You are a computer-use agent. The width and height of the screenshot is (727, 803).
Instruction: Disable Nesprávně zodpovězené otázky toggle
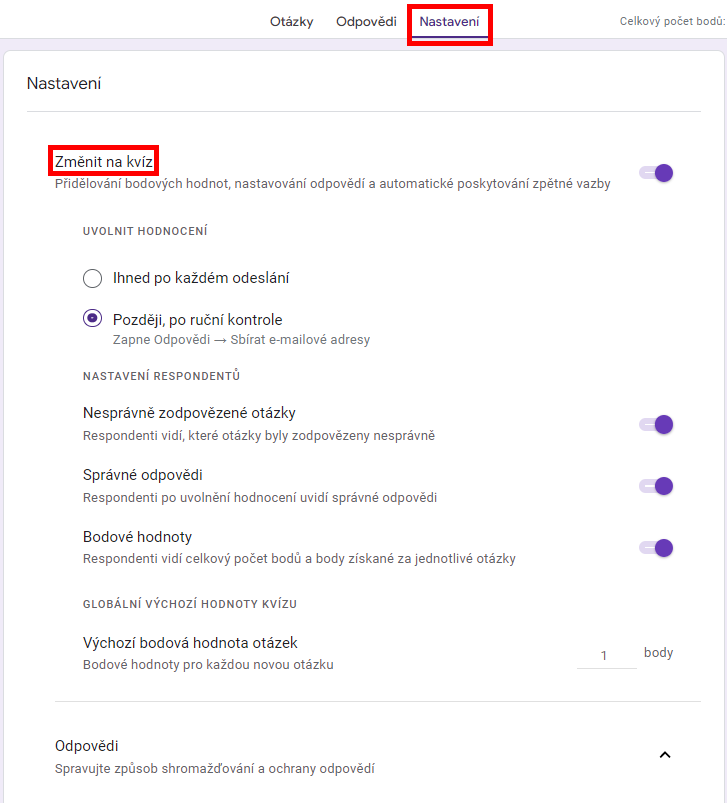pyautogui.click(x=657, y=424)
